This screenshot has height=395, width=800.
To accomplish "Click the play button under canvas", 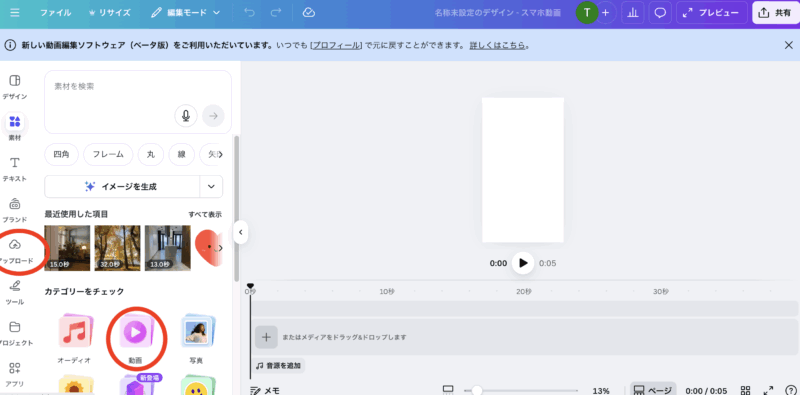I will click(522, 263).
